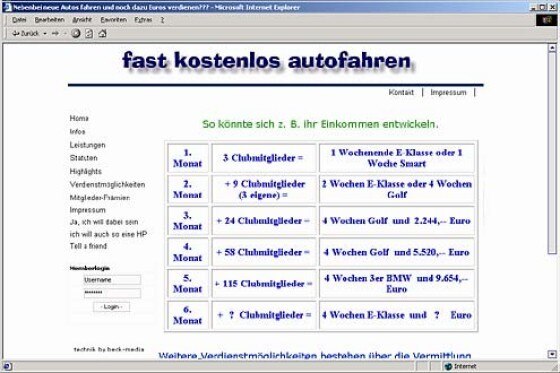Viewport: 560px width, 373px height.
Task: Click the '1. Monat' table cell
Action: [x=188, y=158]
